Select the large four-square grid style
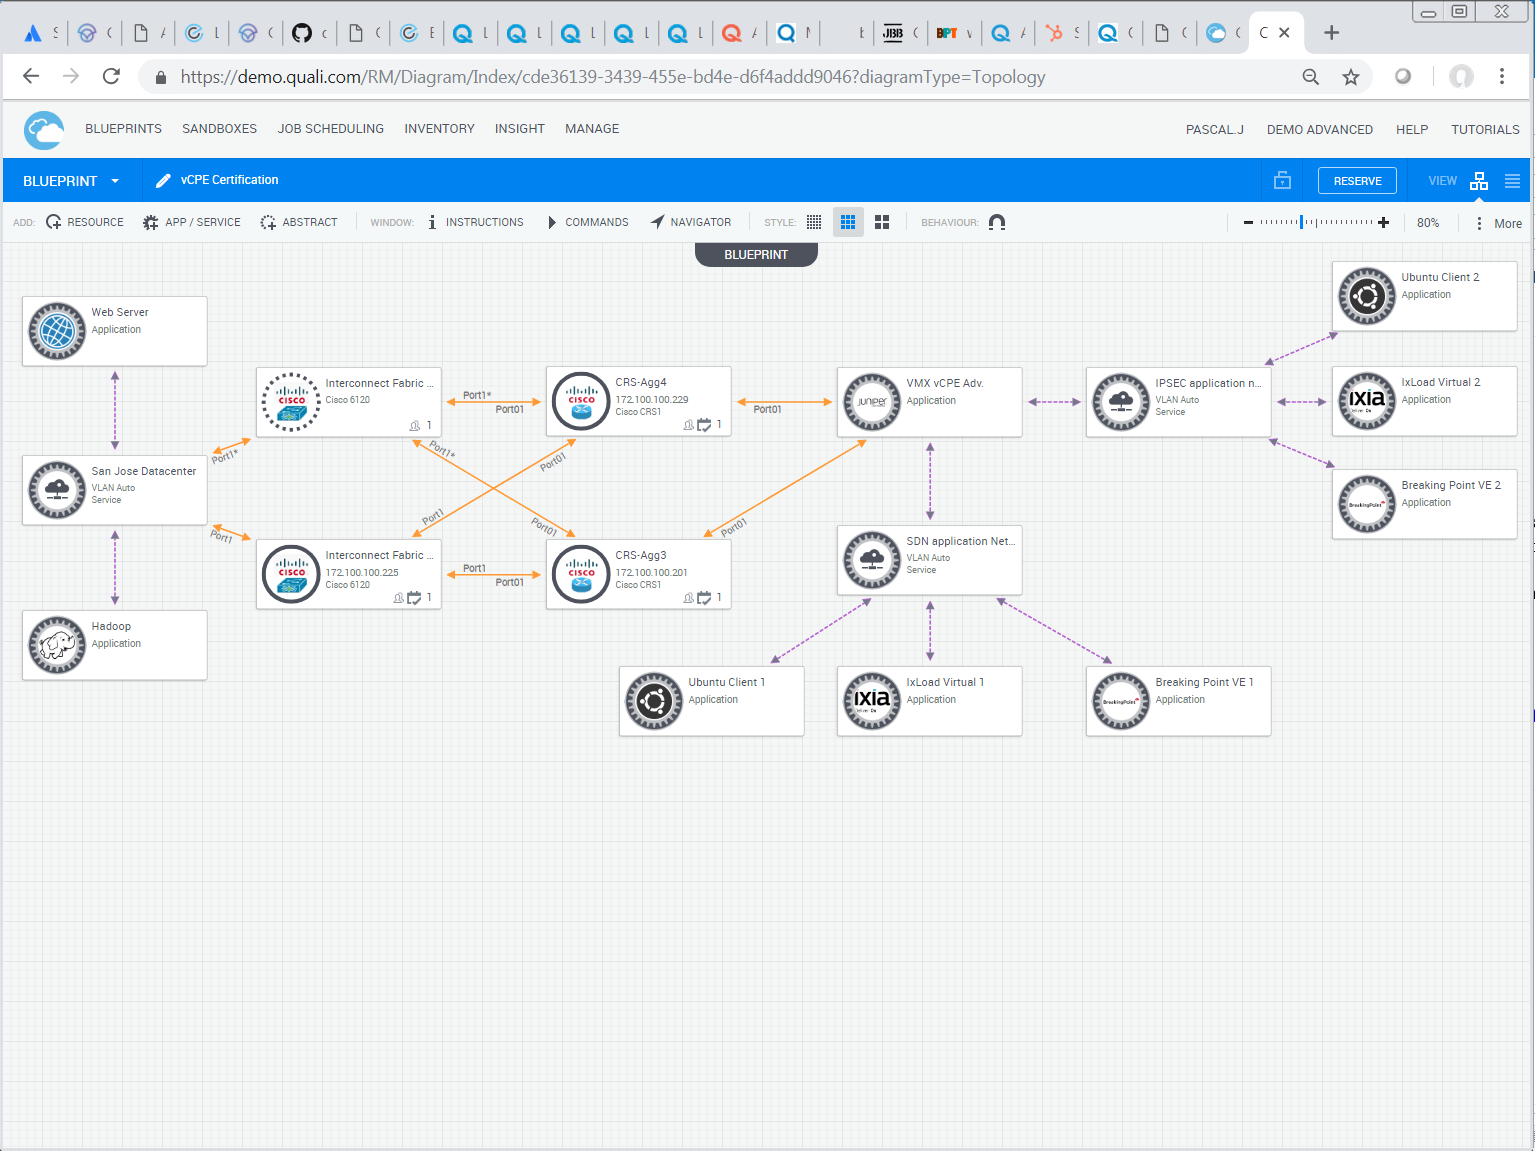 pyautogui.click(x=882, y=223)
